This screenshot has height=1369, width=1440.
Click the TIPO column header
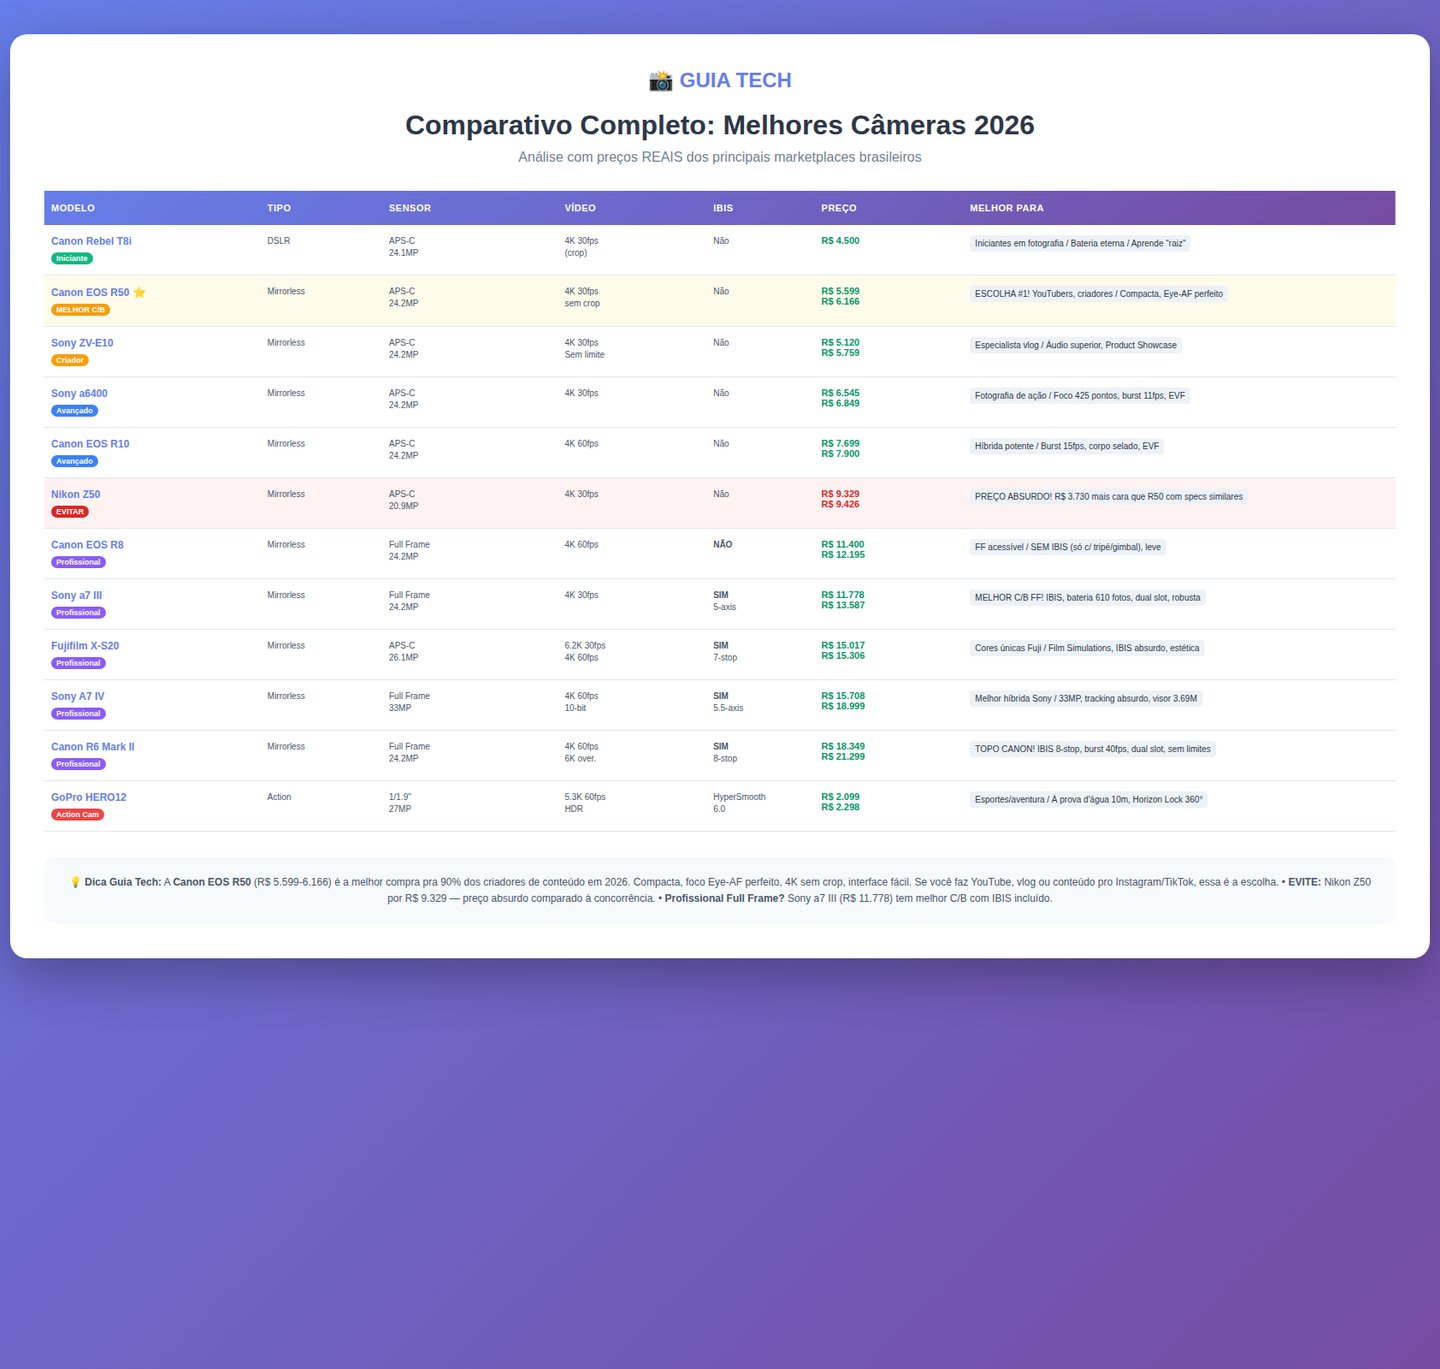point(279,208)
